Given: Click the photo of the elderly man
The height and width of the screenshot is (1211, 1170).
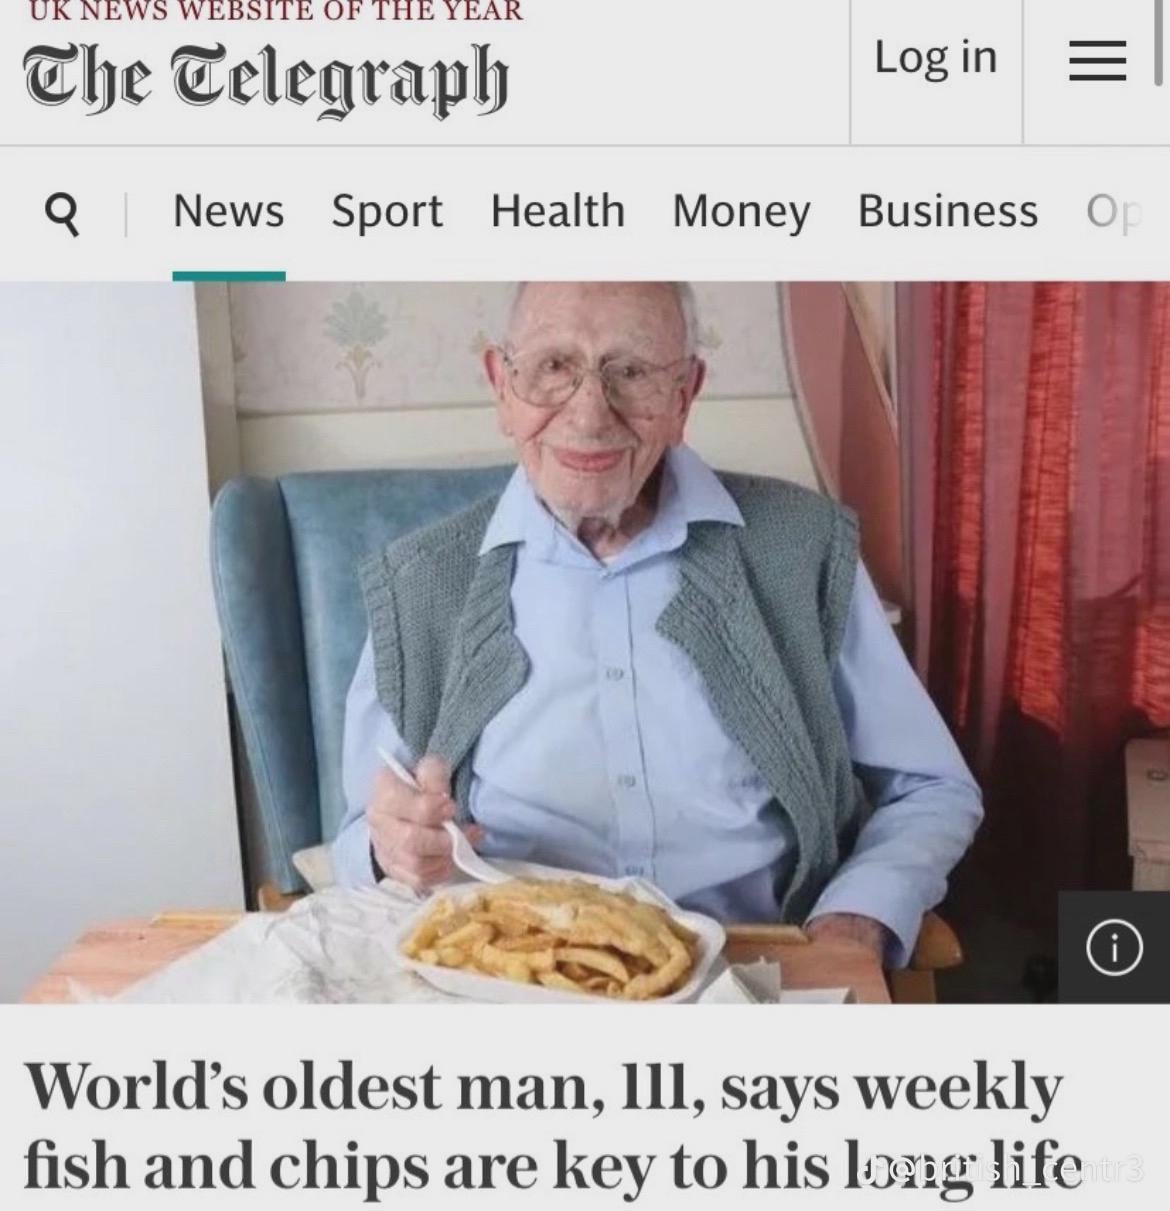Looking at the screenshot, I should click(x=585, y=641).
